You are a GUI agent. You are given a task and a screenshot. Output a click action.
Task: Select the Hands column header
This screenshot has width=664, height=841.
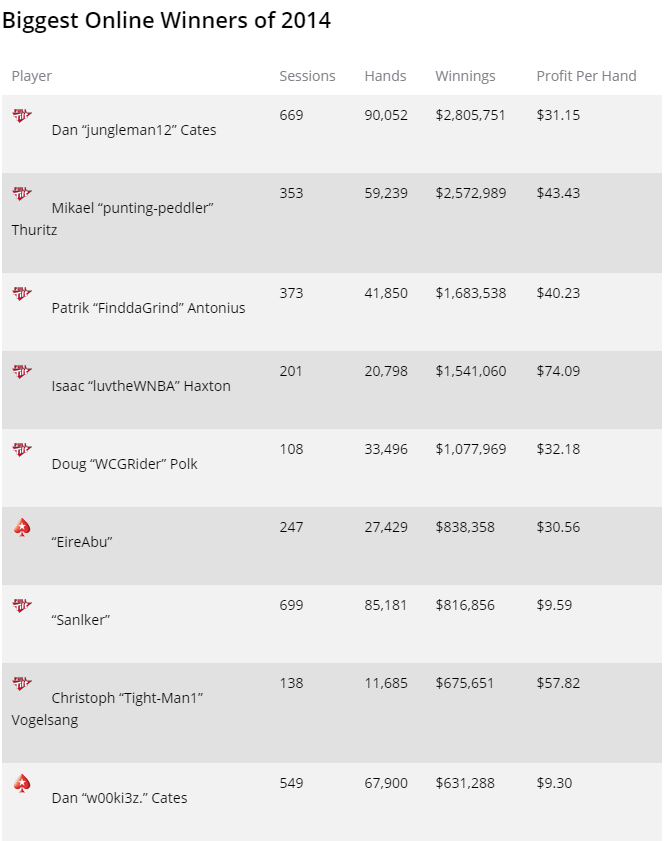pos(385,76)
